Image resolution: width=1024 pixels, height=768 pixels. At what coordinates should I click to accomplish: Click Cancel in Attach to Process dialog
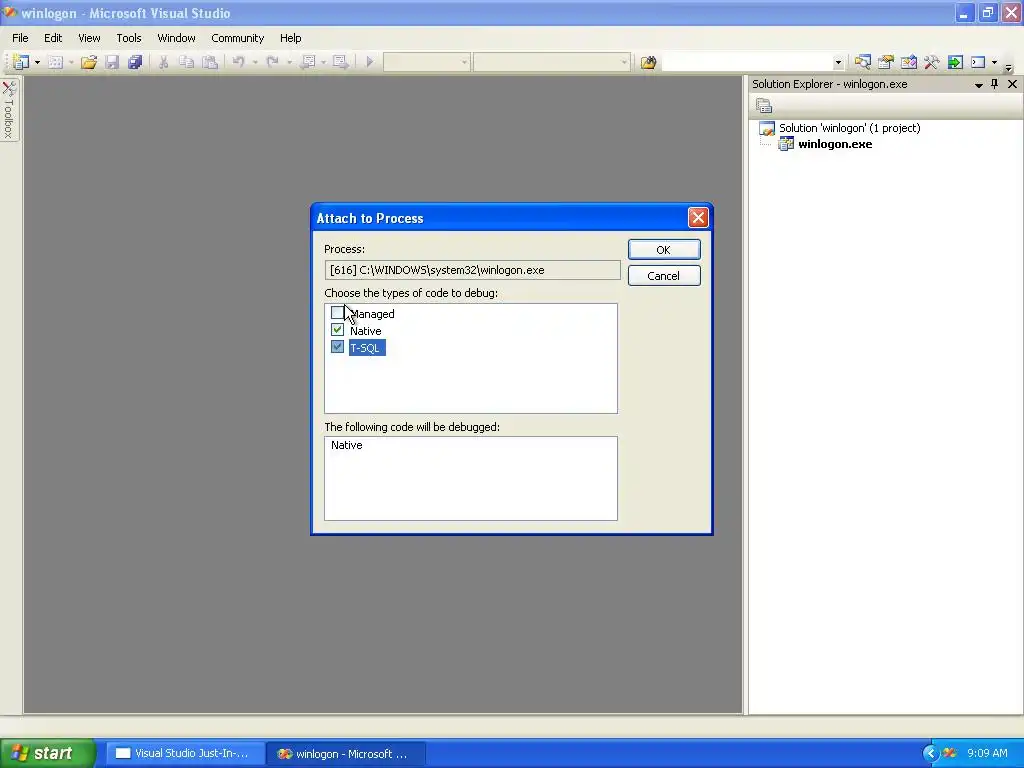pos(664,276)
